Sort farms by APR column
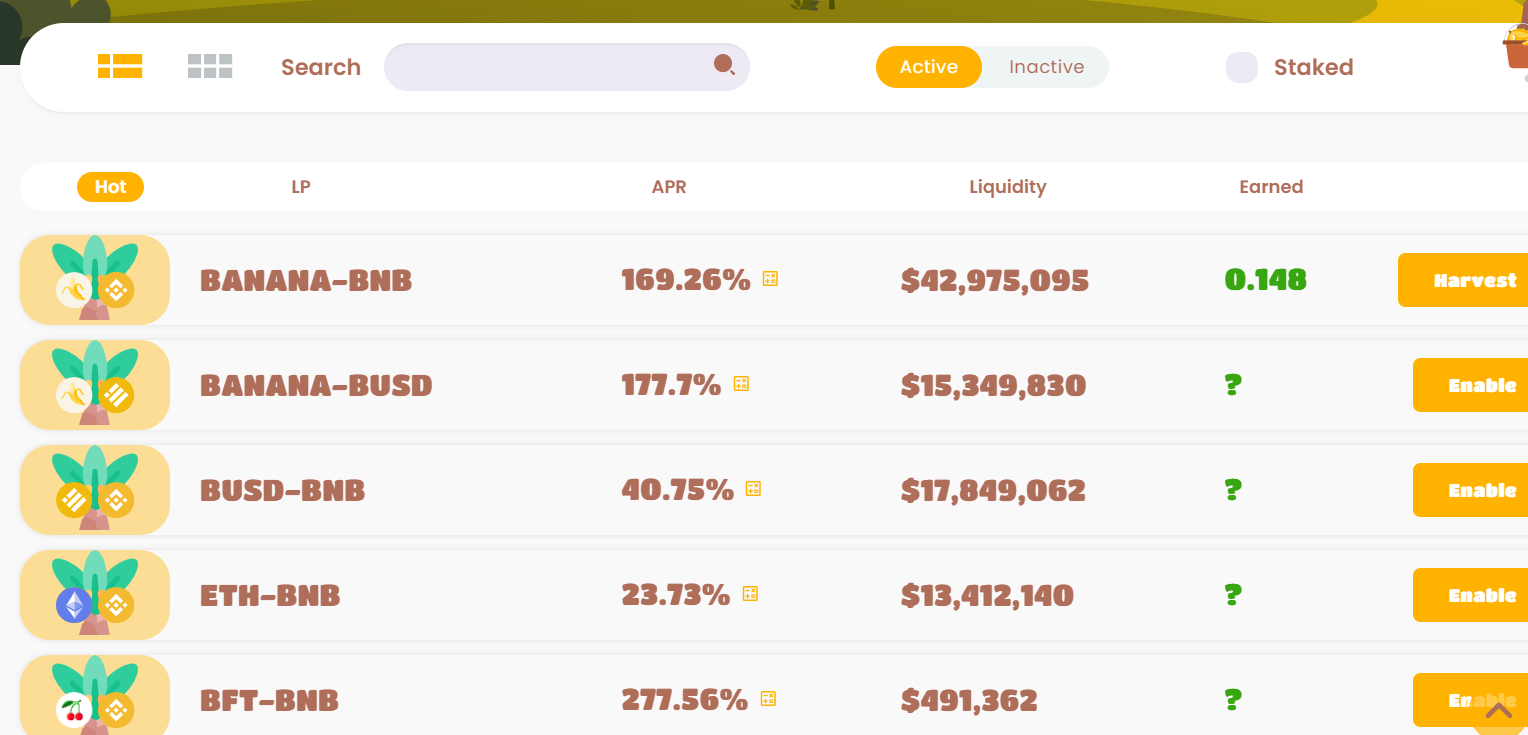 (669, 187)
